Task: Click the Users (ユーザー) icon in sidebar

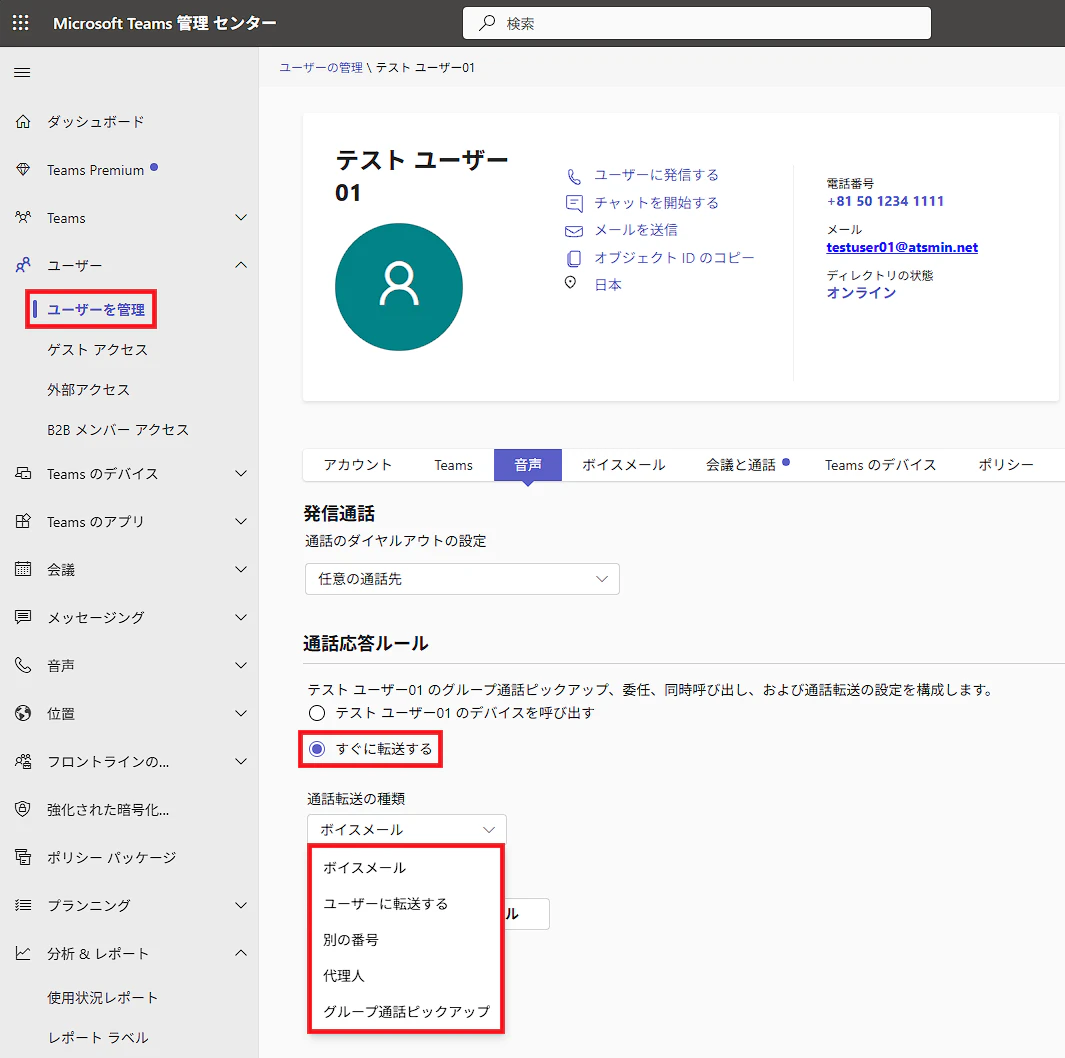Action: point(23,265)
